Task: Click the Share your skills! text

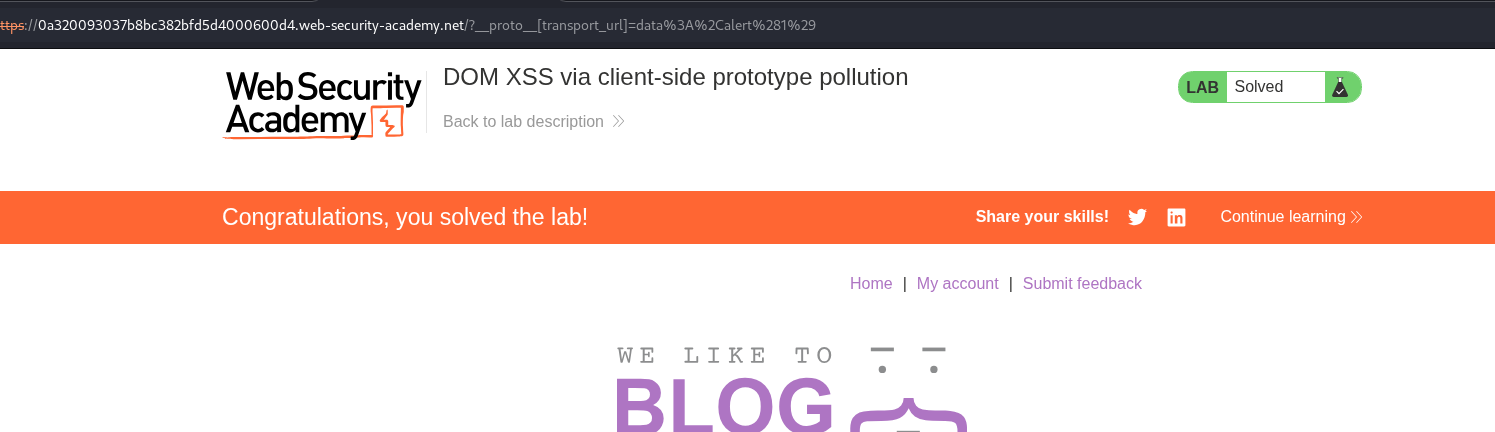Action: (x=1042, y=217)
